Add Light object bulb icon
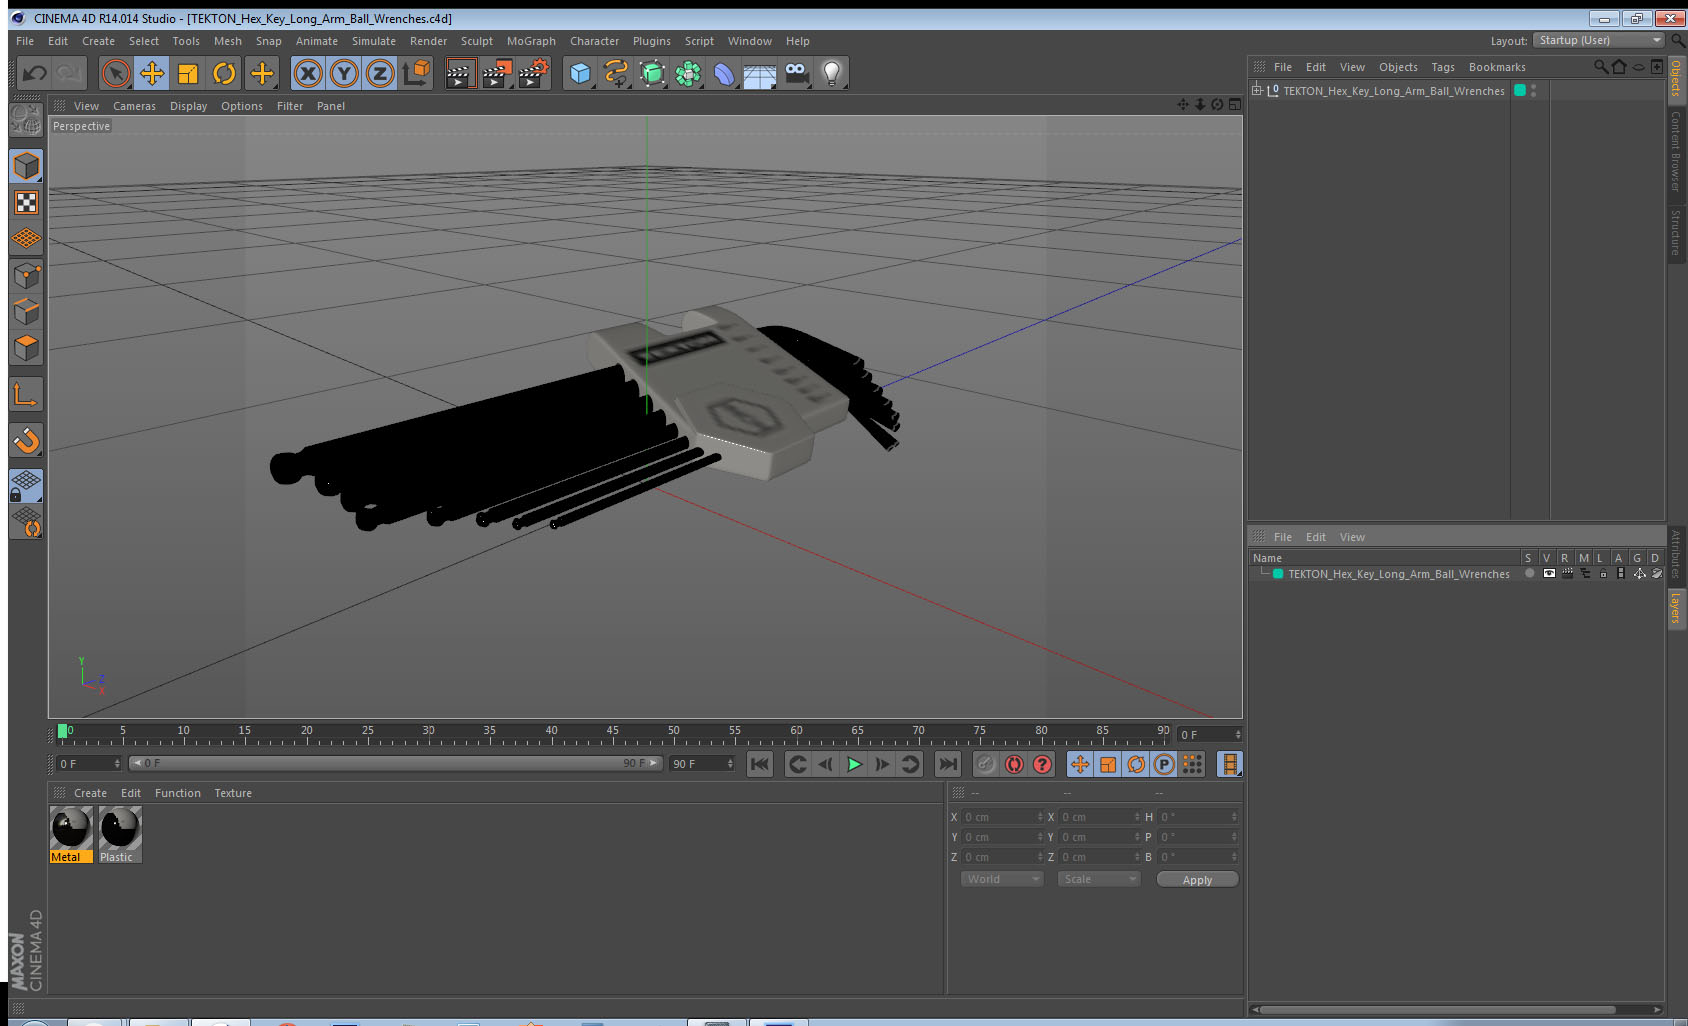1688x1026 pixels. tap(832, 73)
